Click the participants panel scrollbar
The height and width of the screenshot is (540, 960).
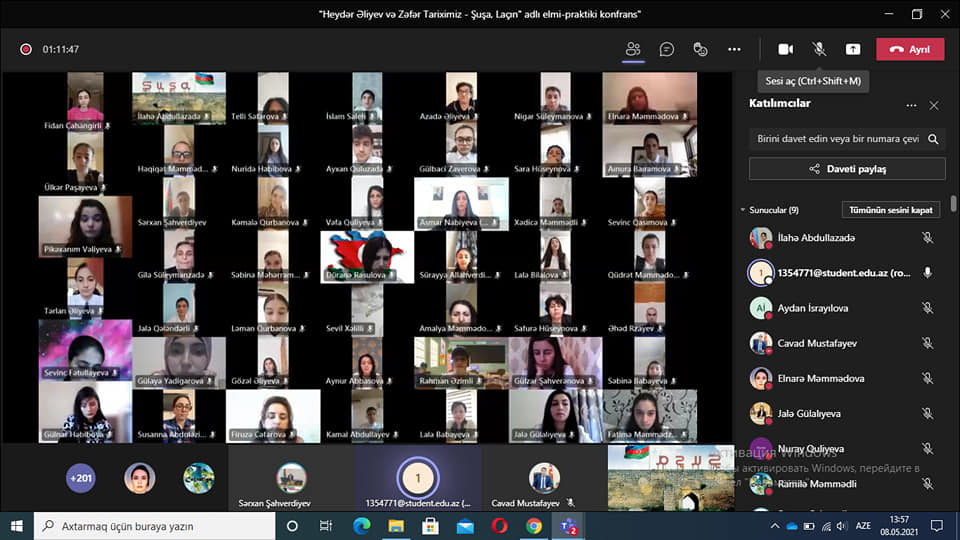click(953, 204)
